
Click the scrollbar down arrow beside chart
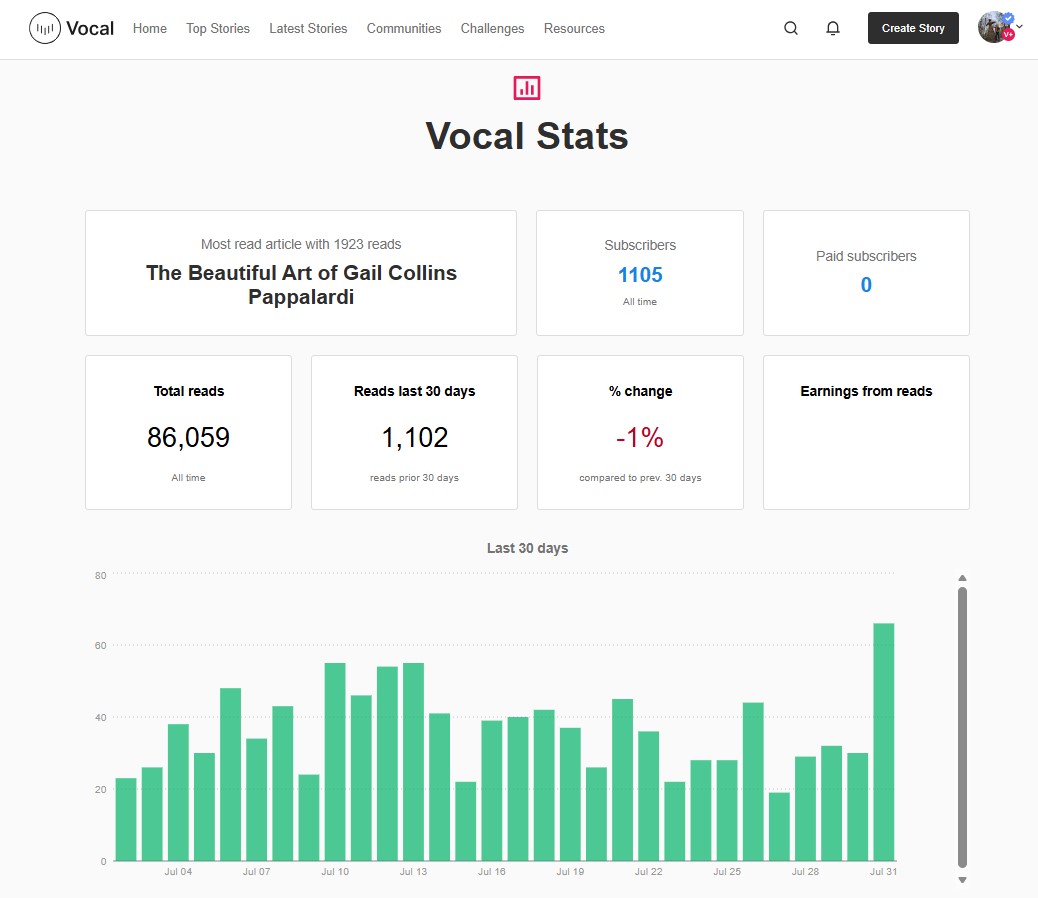[x=963, y=880]
